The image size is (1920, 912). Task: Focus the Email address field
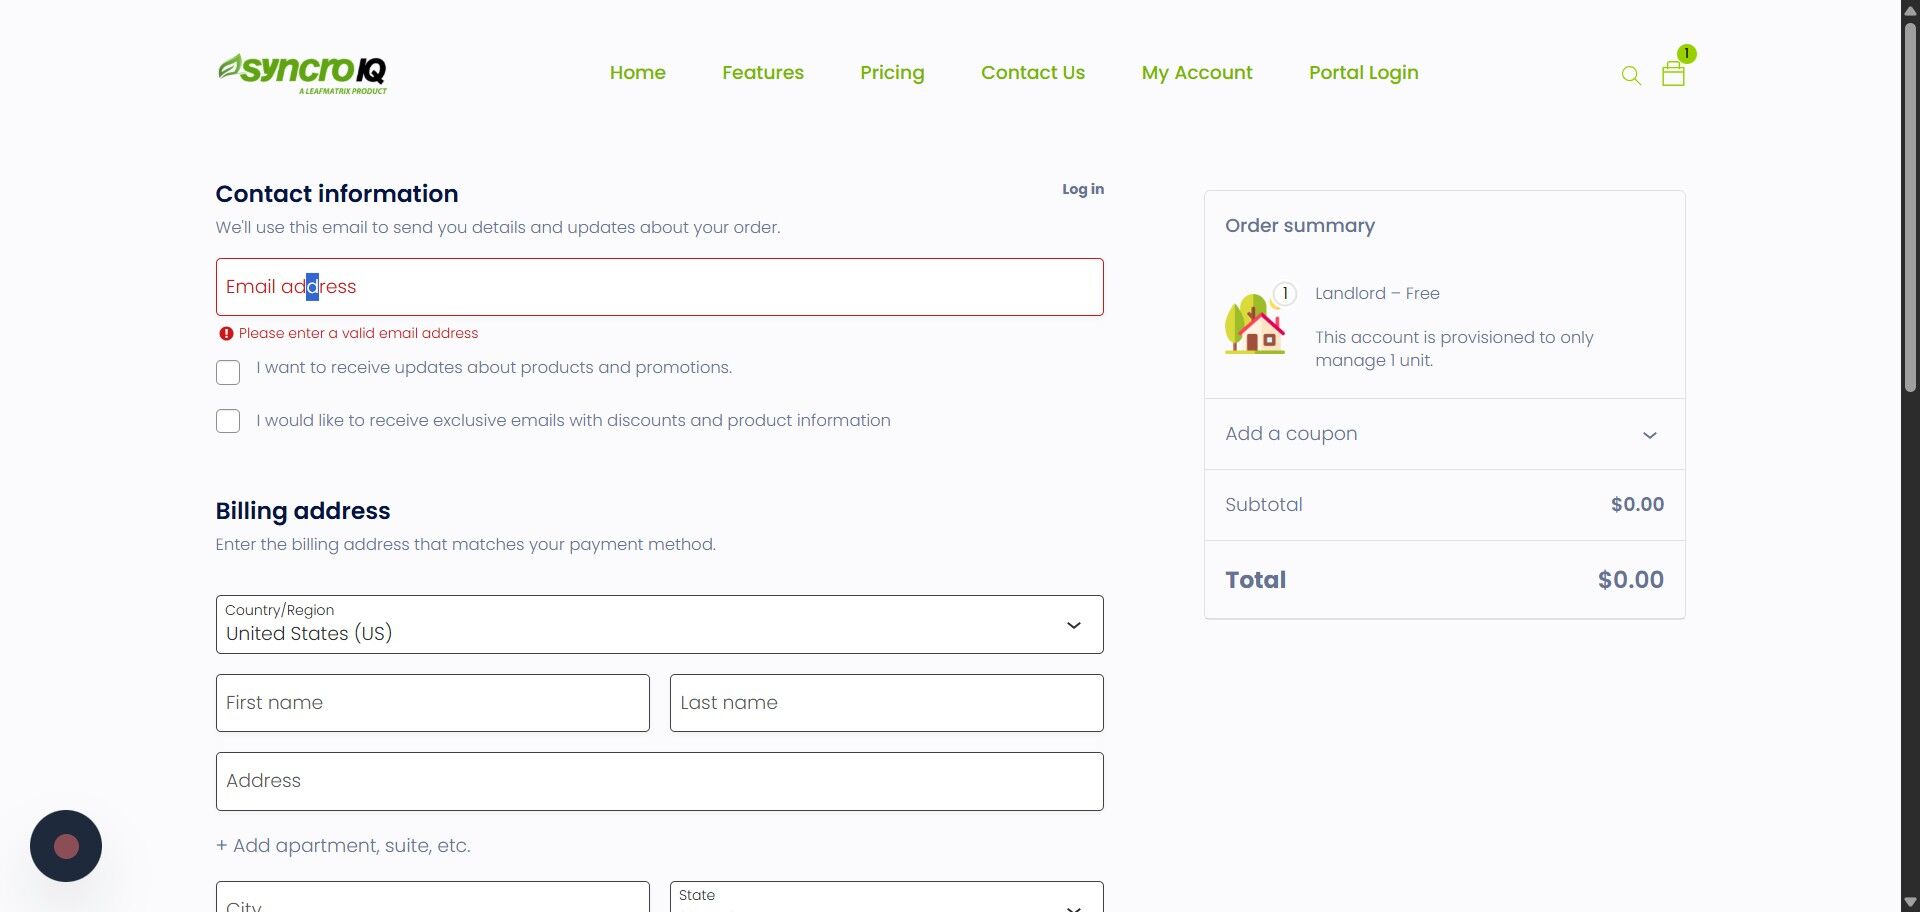[660, 287]
